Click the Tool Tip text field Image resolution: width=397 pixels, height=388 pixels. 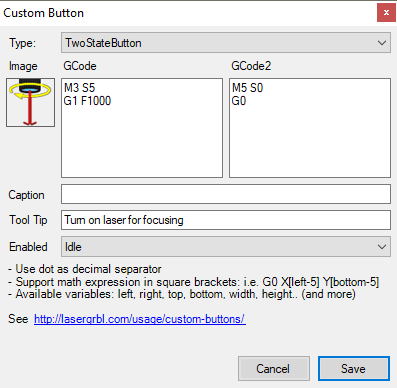pyautogui.click(x=226, y=220)
